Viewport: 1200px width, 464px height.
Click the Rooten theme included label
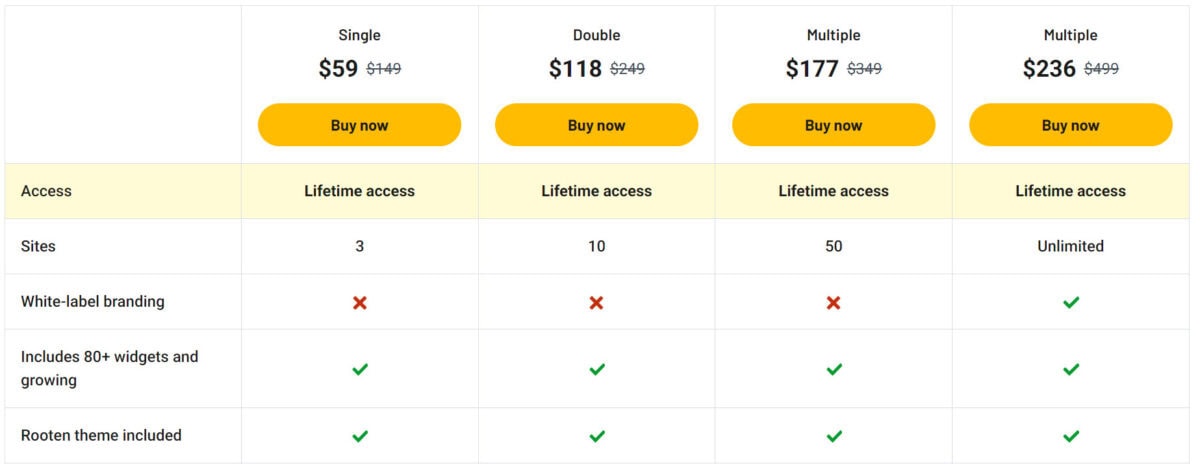[x=101, y=435]
